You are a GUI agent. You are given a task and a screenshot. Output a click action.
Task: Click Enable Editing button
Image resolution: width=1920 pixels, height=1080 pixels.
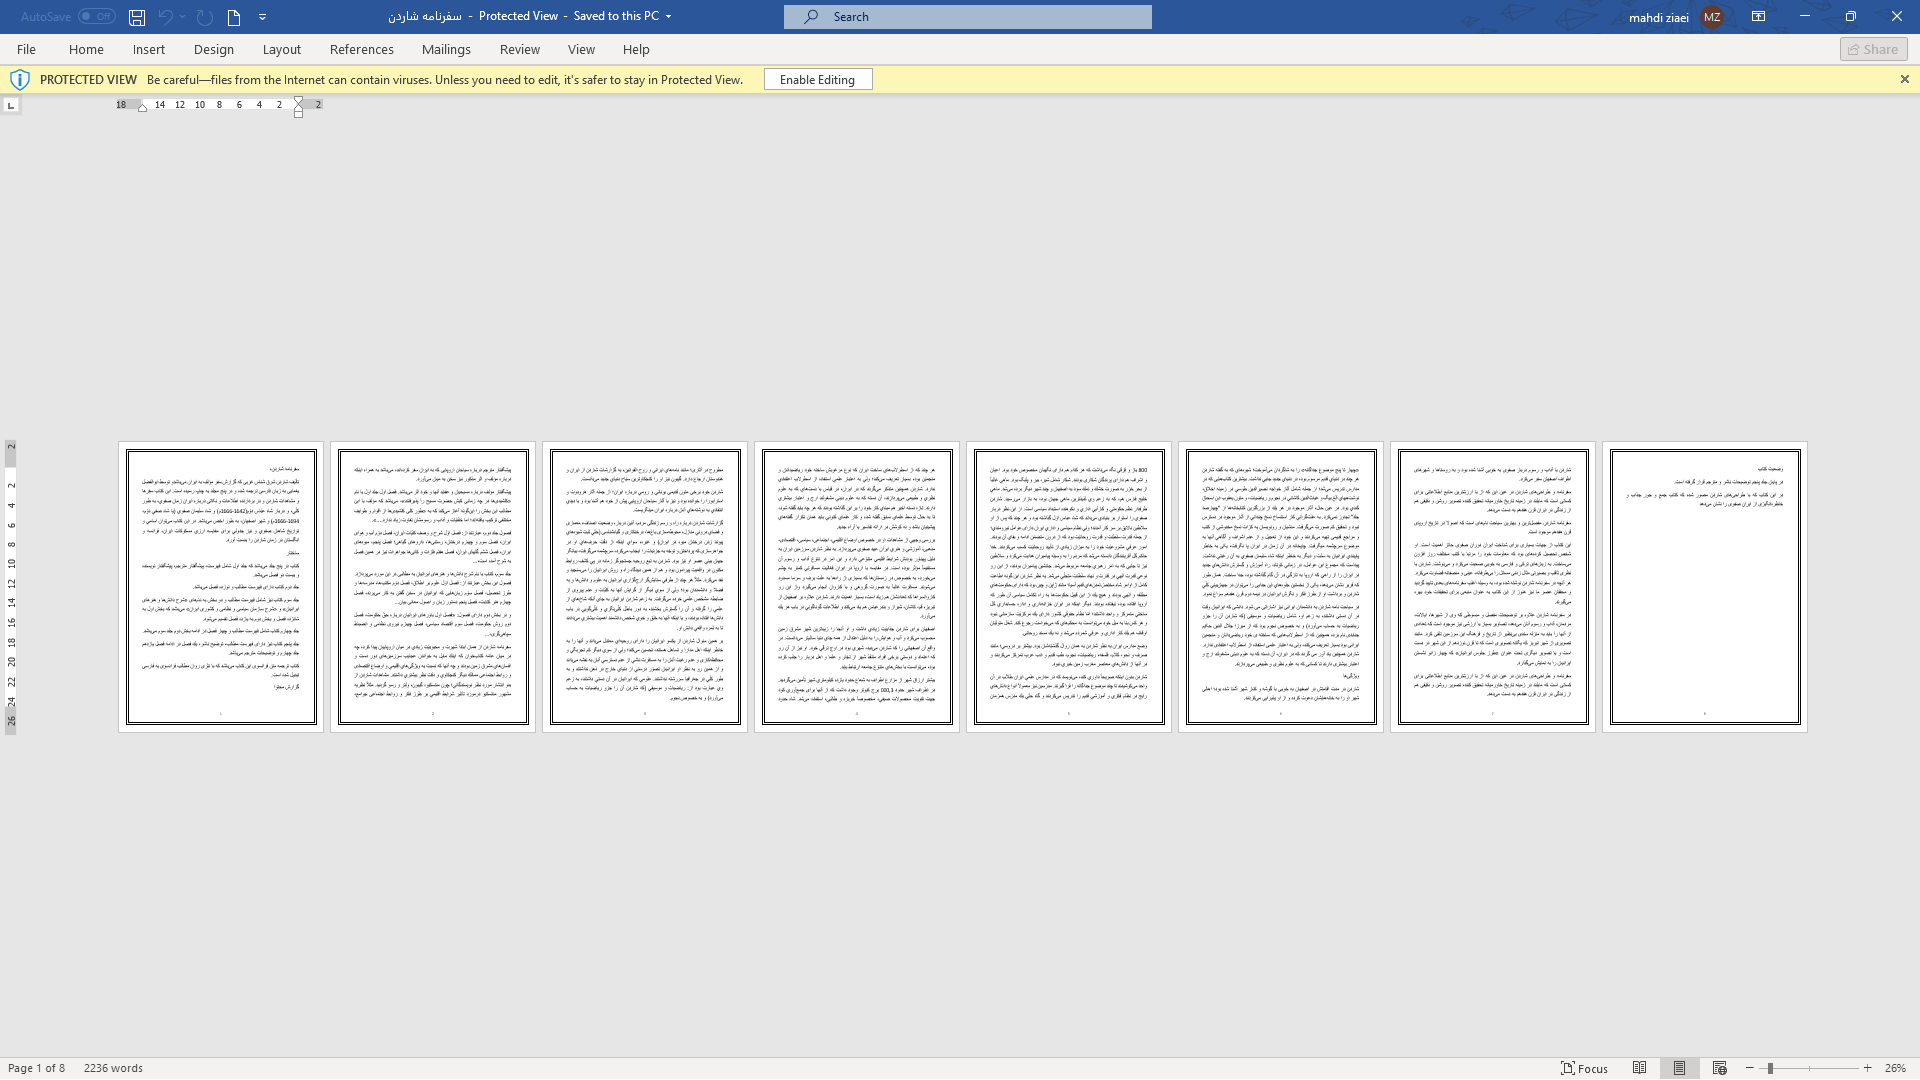817,80
